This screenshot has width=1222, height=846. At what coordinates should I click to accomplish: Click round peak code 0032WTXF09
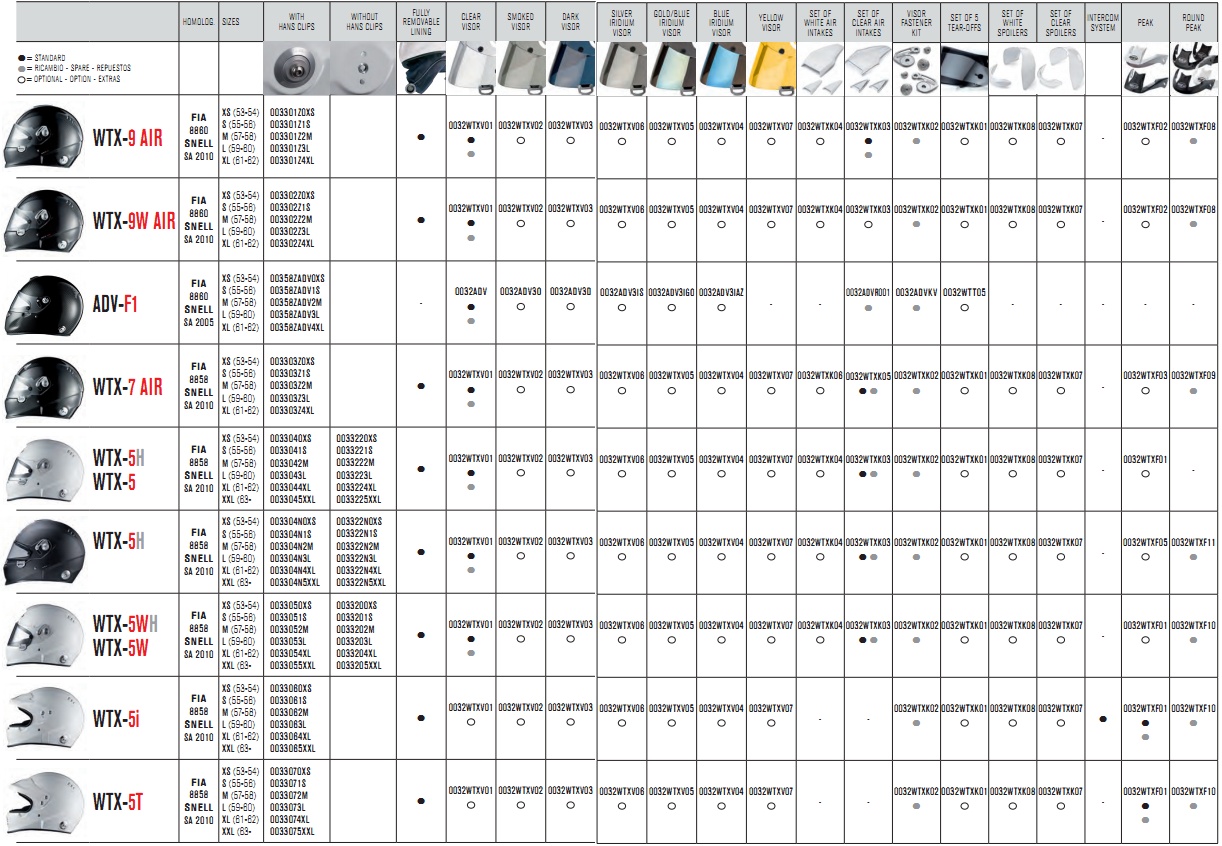[1194, 375]
